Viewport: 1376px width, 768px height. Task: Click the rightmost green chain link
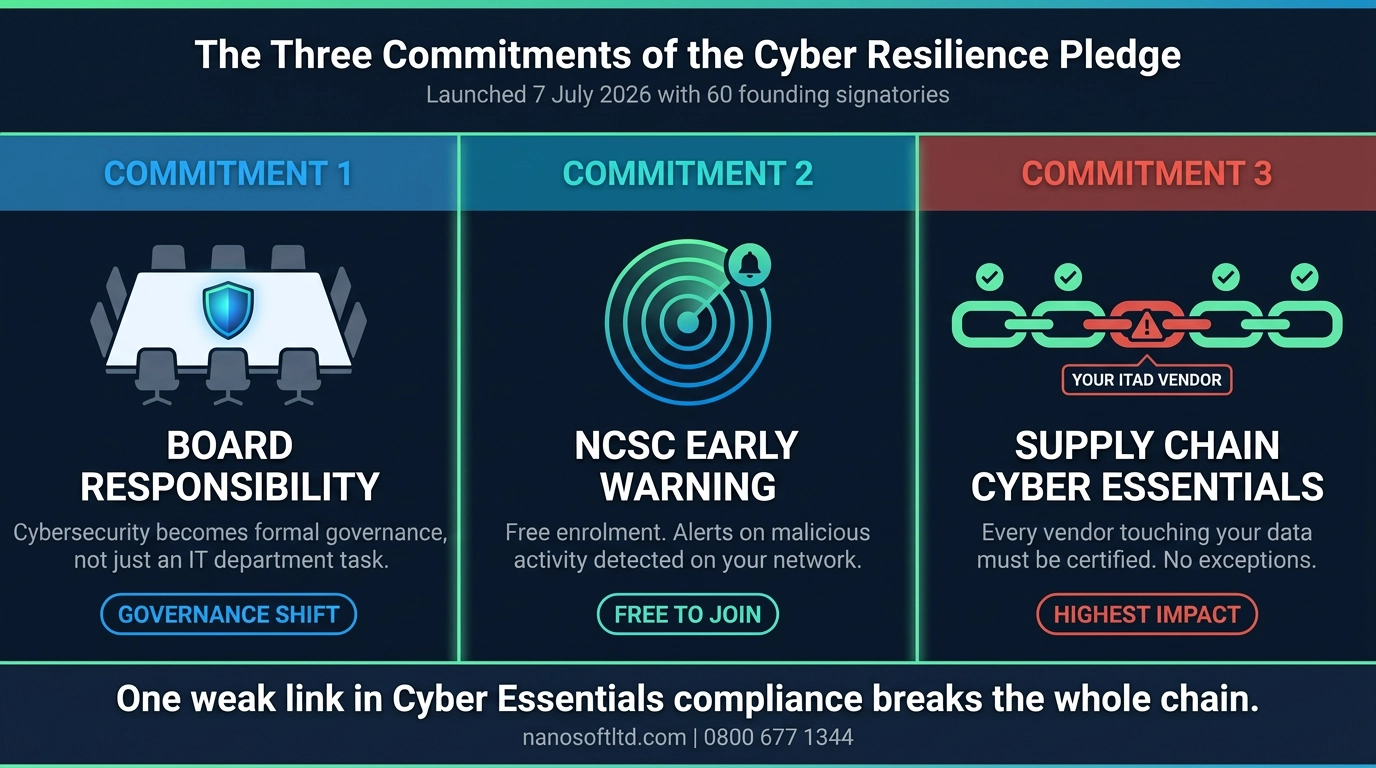click(x=1305, y=325)
